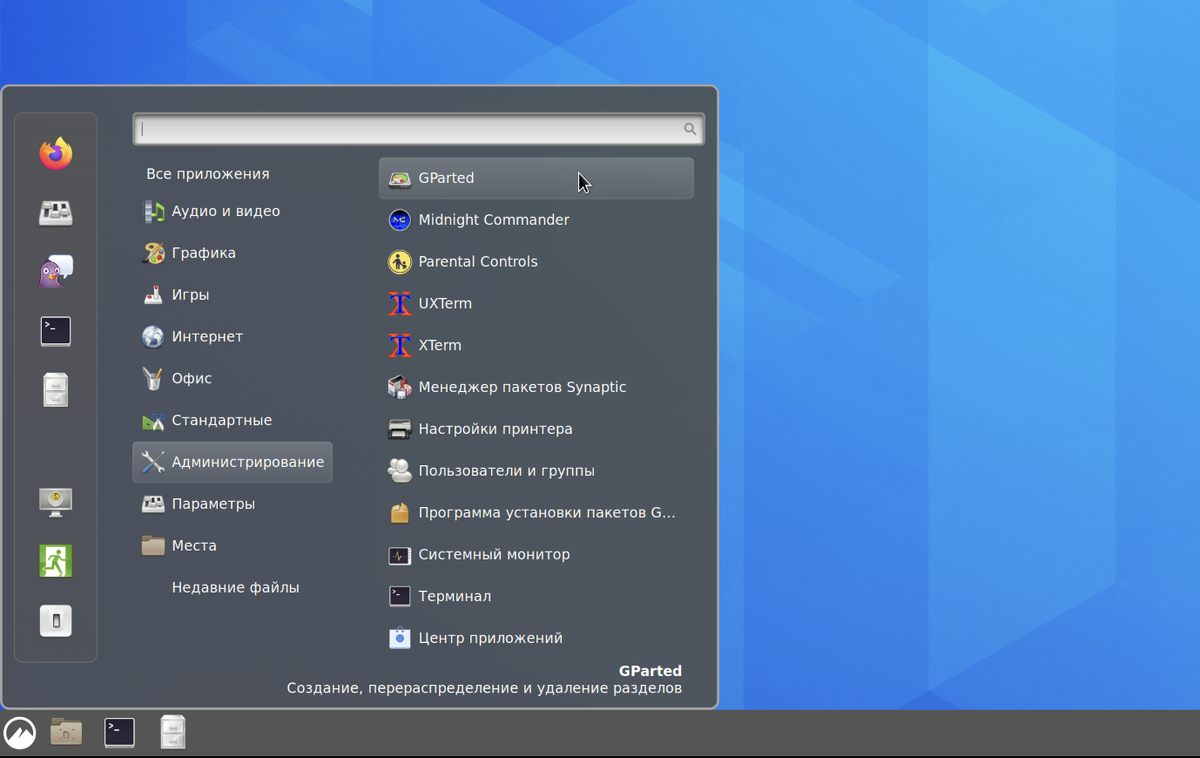Click the menu button on the taskbar

coord(20,733)
